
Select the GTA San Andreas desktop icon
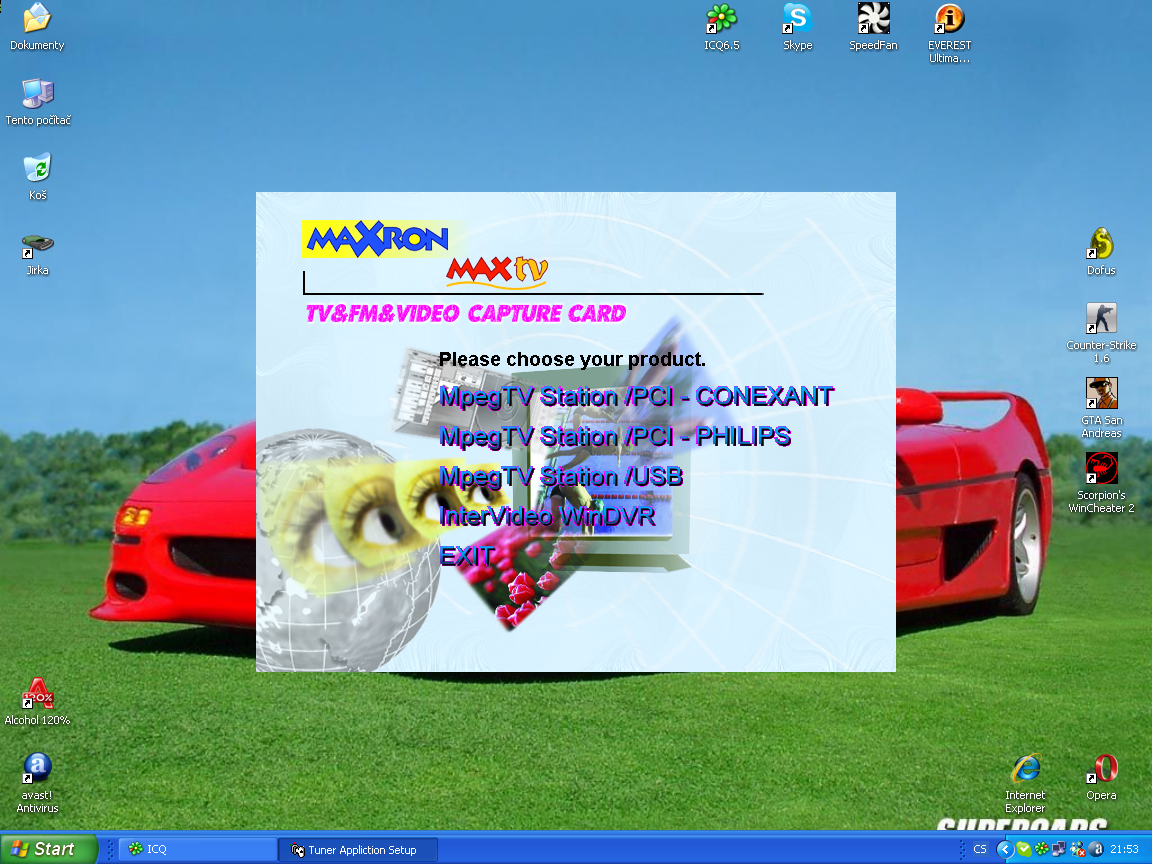point(1101,408)
